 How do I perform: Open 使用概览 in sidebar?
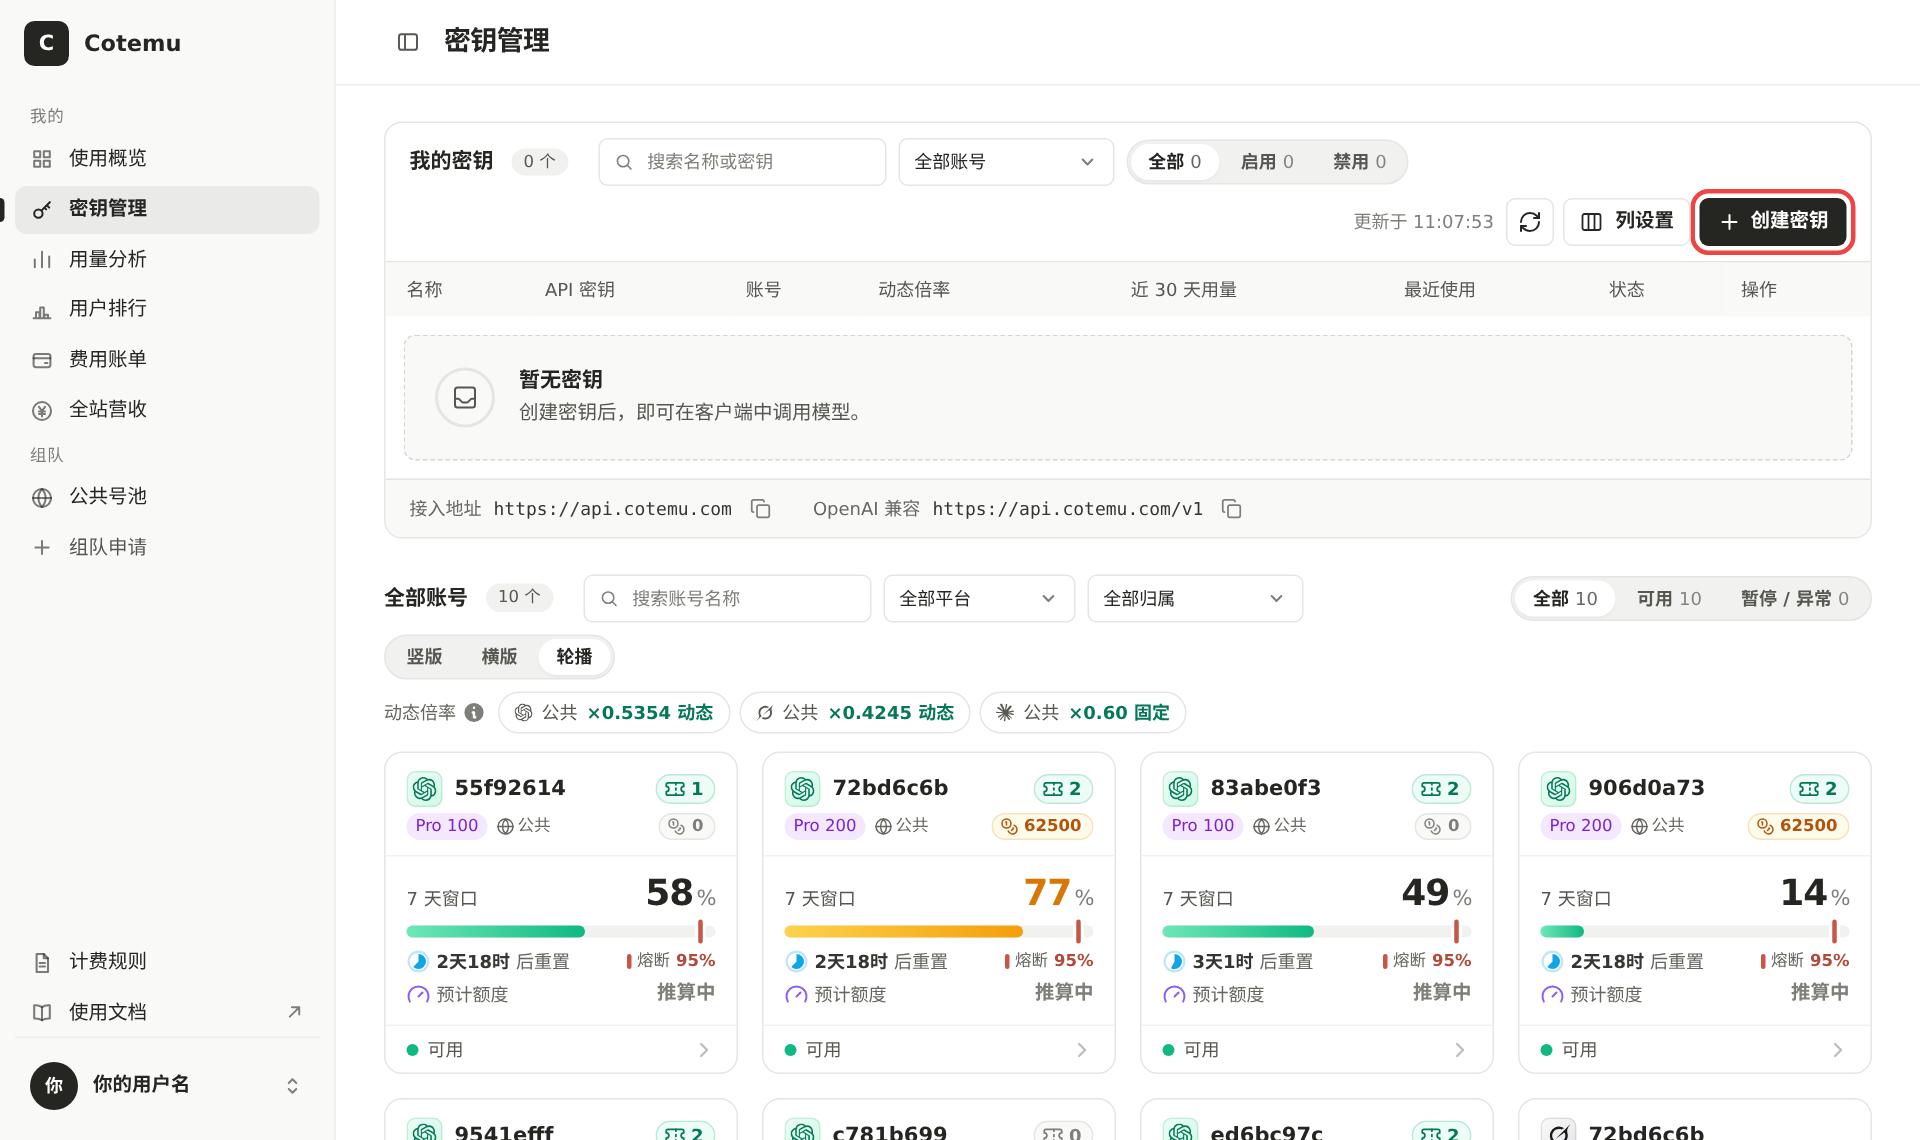[167, 159]
